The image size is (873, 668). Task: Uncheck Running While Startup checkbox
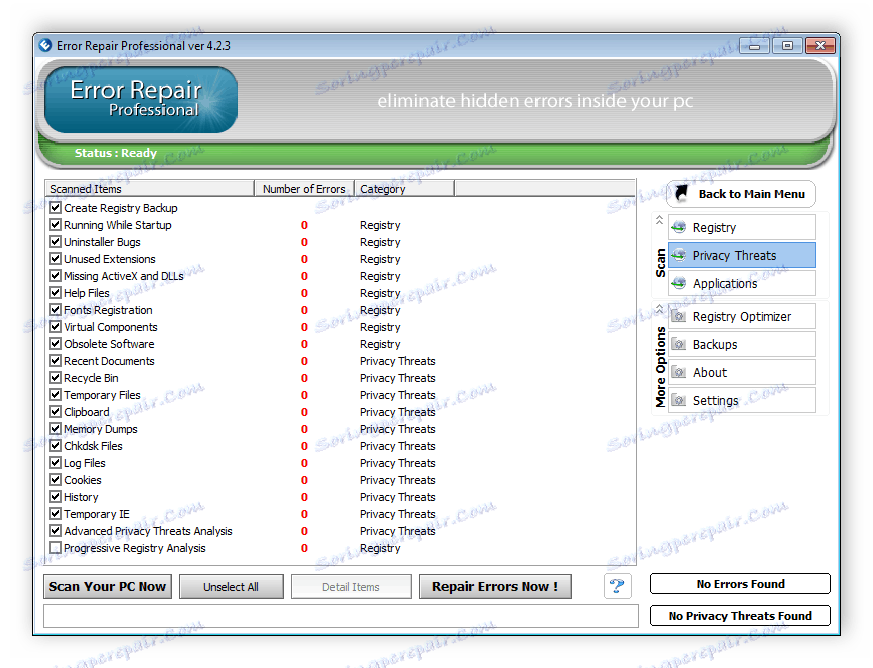coord(55,225)
